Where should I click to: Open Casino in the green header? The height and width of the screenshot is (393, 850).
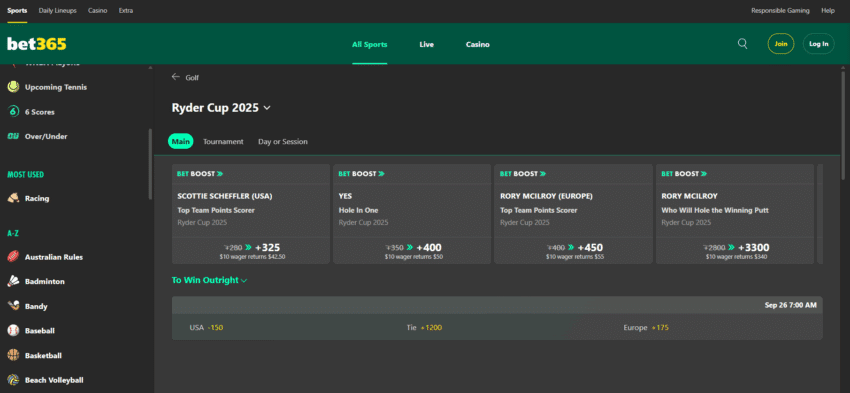478,44
